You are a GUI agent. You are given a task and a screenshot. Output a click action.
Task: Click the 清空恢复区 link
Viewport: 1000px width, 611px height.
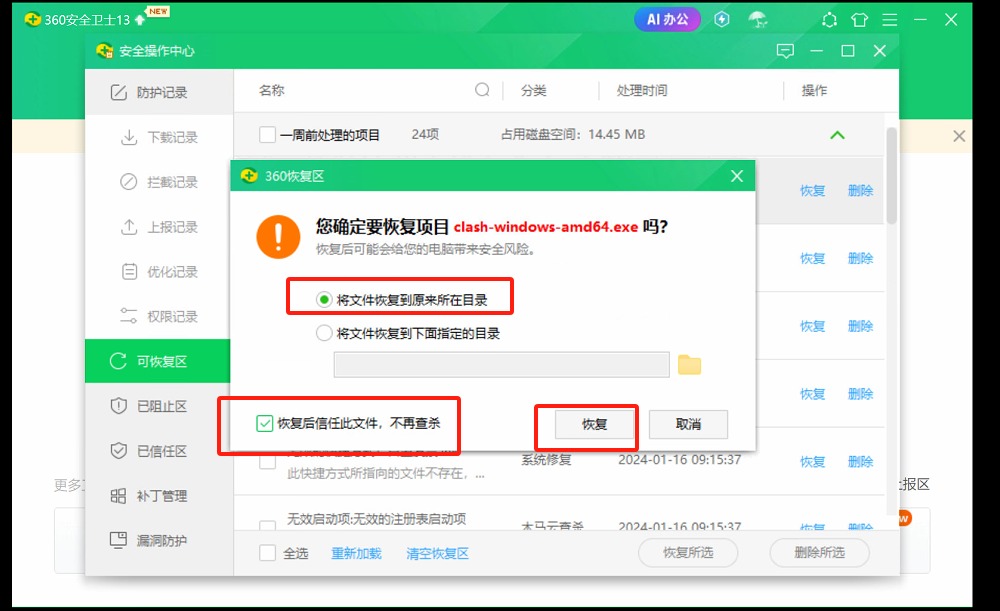pyautogui.click(x=437, y=553)
